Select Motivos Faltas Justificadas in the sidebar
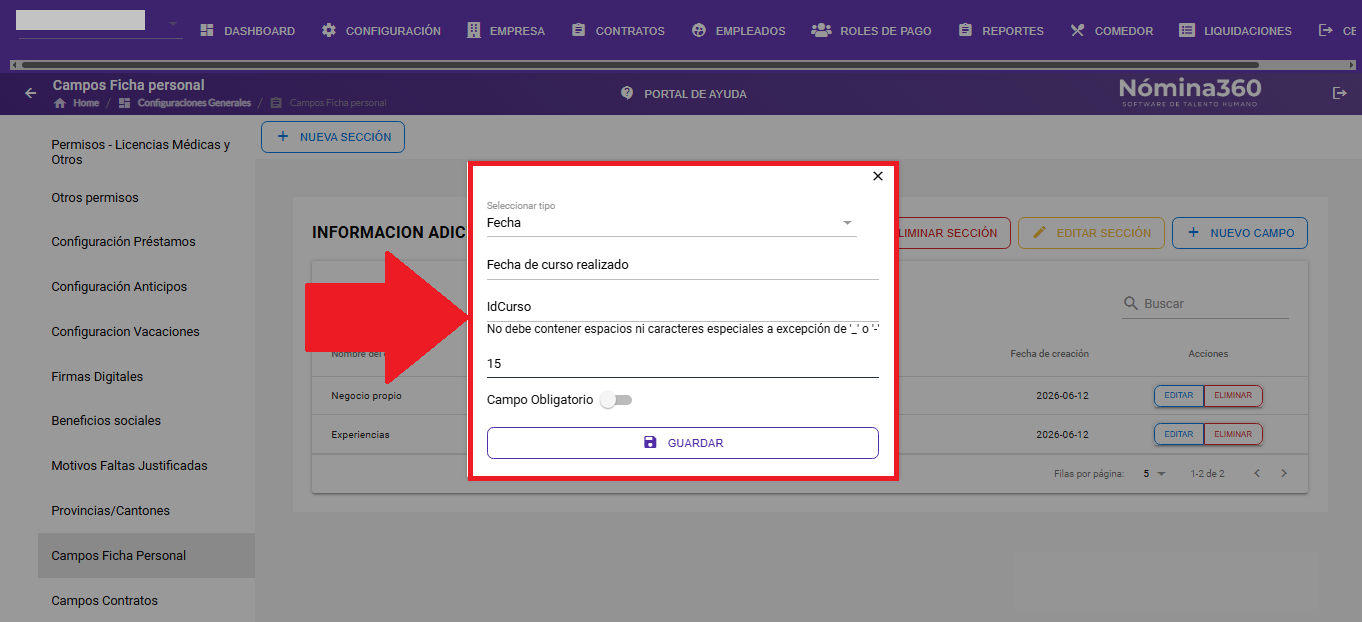 (x=146, y=466)
